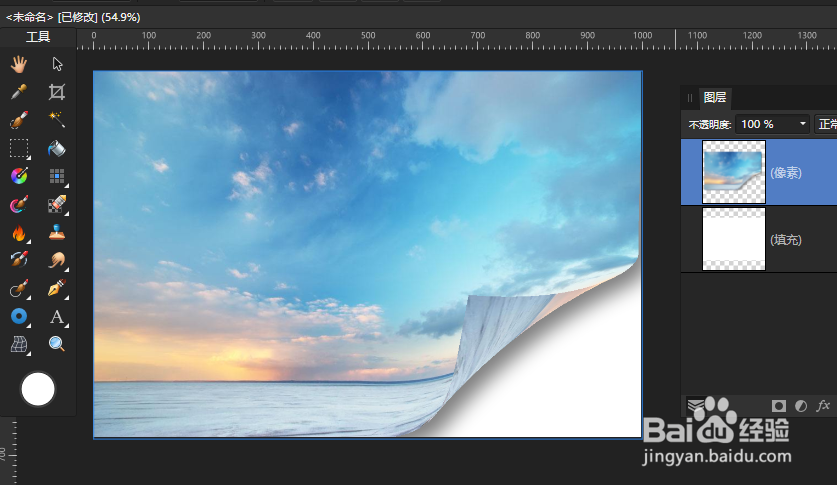Select the Flood Fill bucket tool
The width and height of the screenshot is (837, 485).
pos(57,148)
